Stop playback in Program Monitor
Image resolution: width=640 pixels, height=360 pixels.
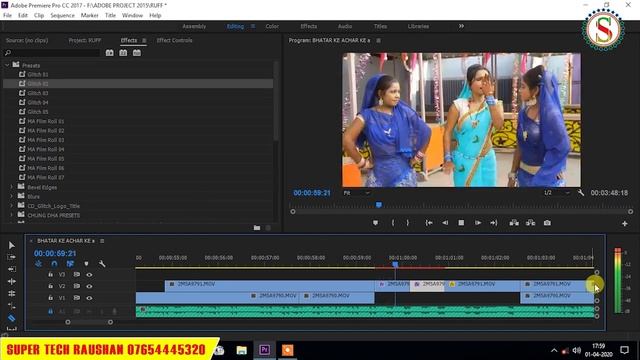click(x=461, y=223)
